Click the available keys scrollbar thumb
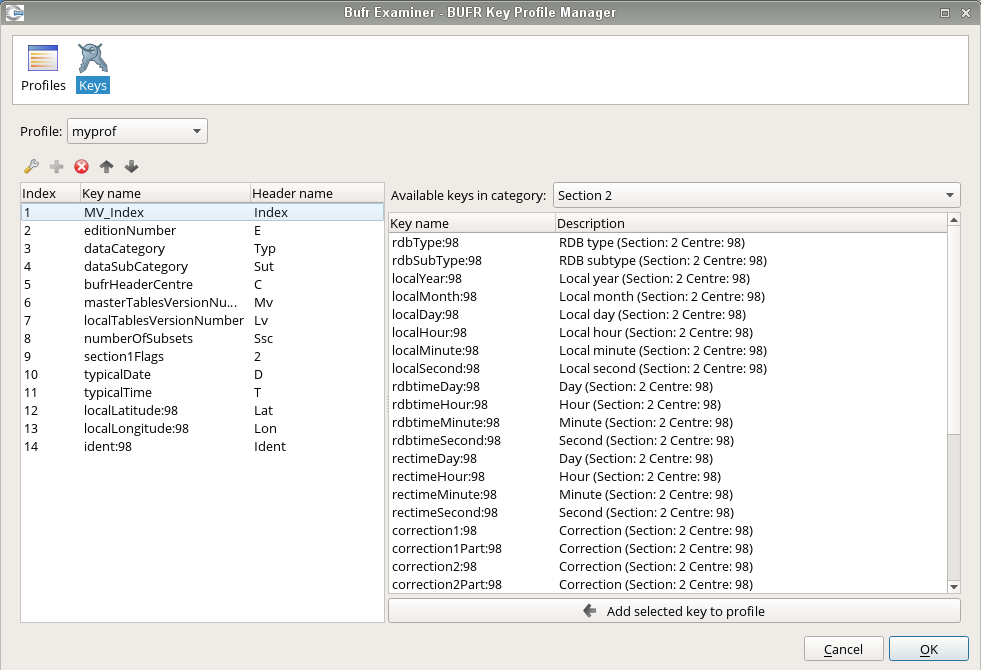981x670 pixels. tap(954, 330)
